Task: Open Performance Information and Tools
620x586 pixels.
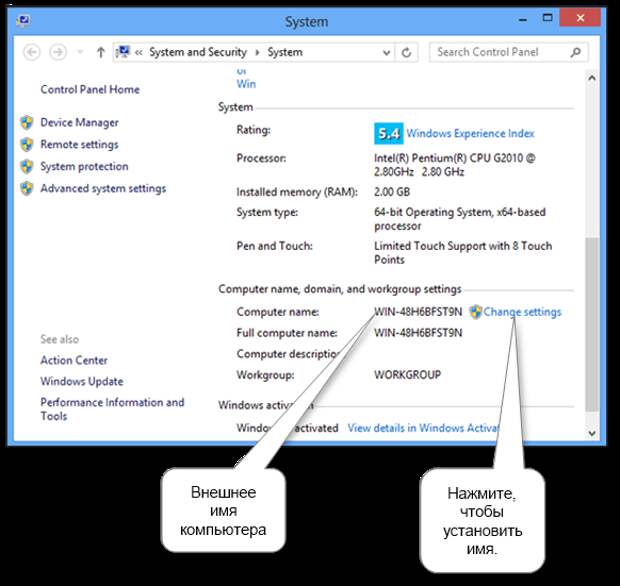Action: [112, 409]
